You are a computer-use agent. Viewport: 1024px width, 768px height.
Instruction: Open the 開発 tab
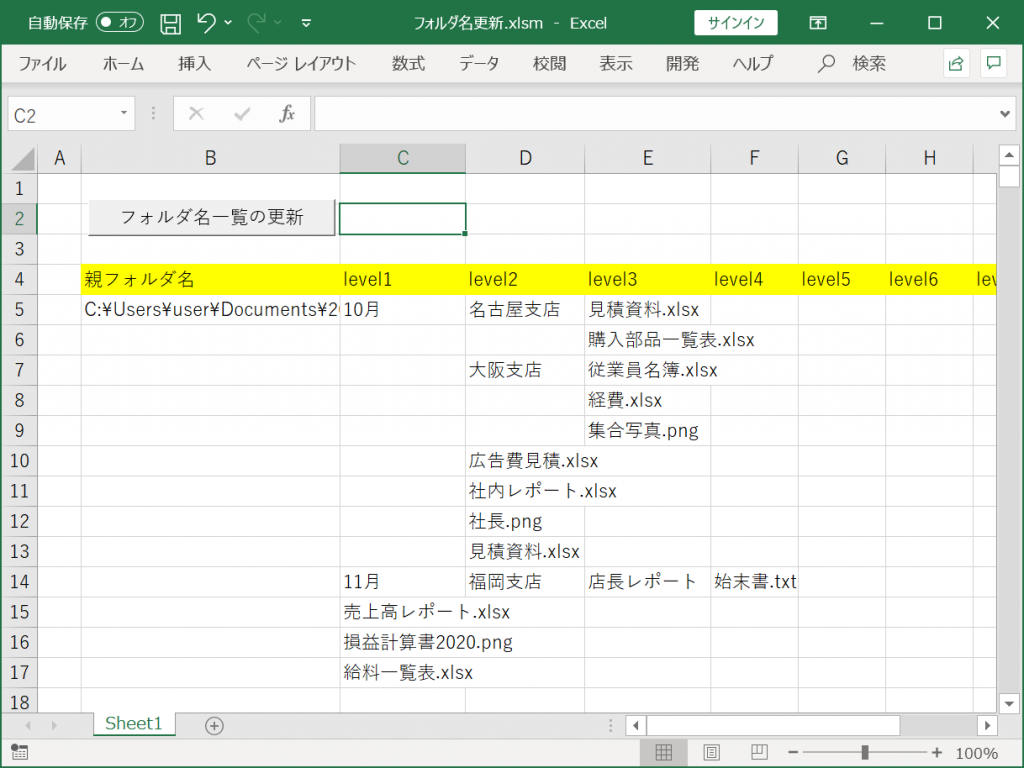coord(682,63)
